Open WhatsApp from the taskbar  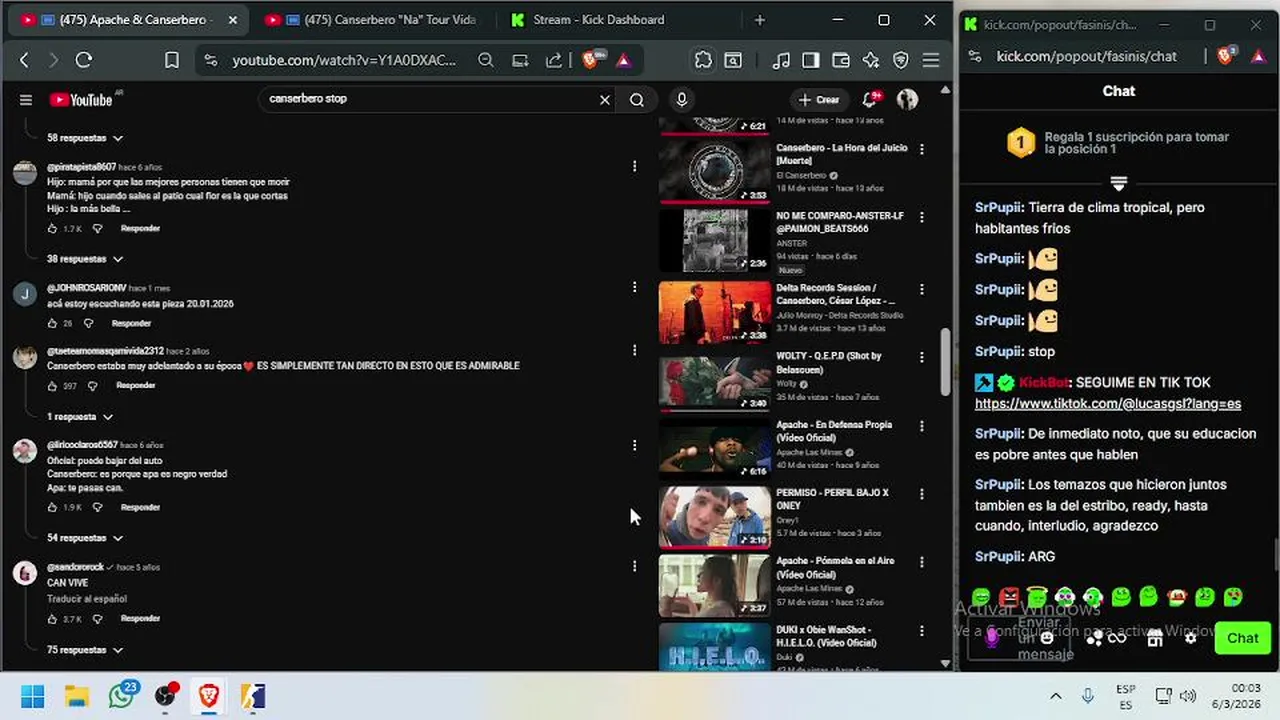point(121,696)
